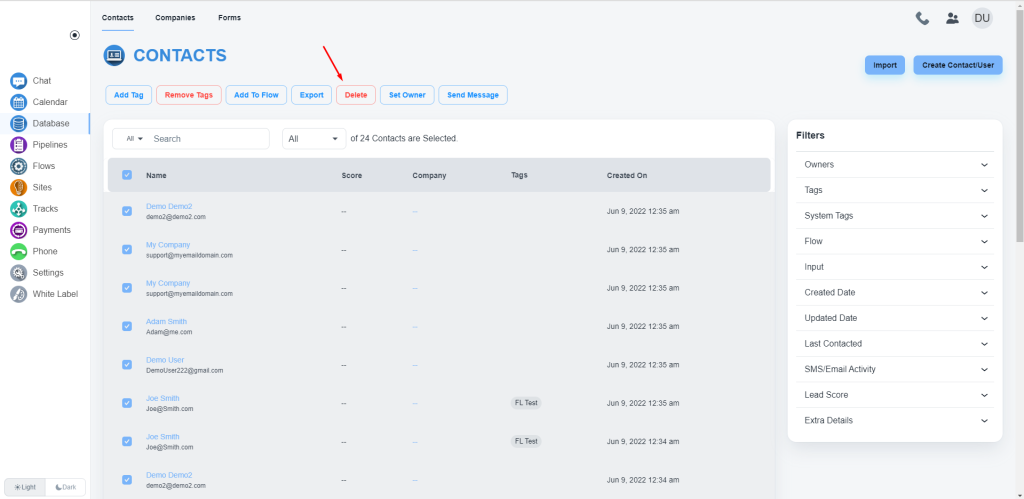This screenshot has height=499, width=1024.
Task: Click the Create Contact/User button
Action: [x=957, y=65]
